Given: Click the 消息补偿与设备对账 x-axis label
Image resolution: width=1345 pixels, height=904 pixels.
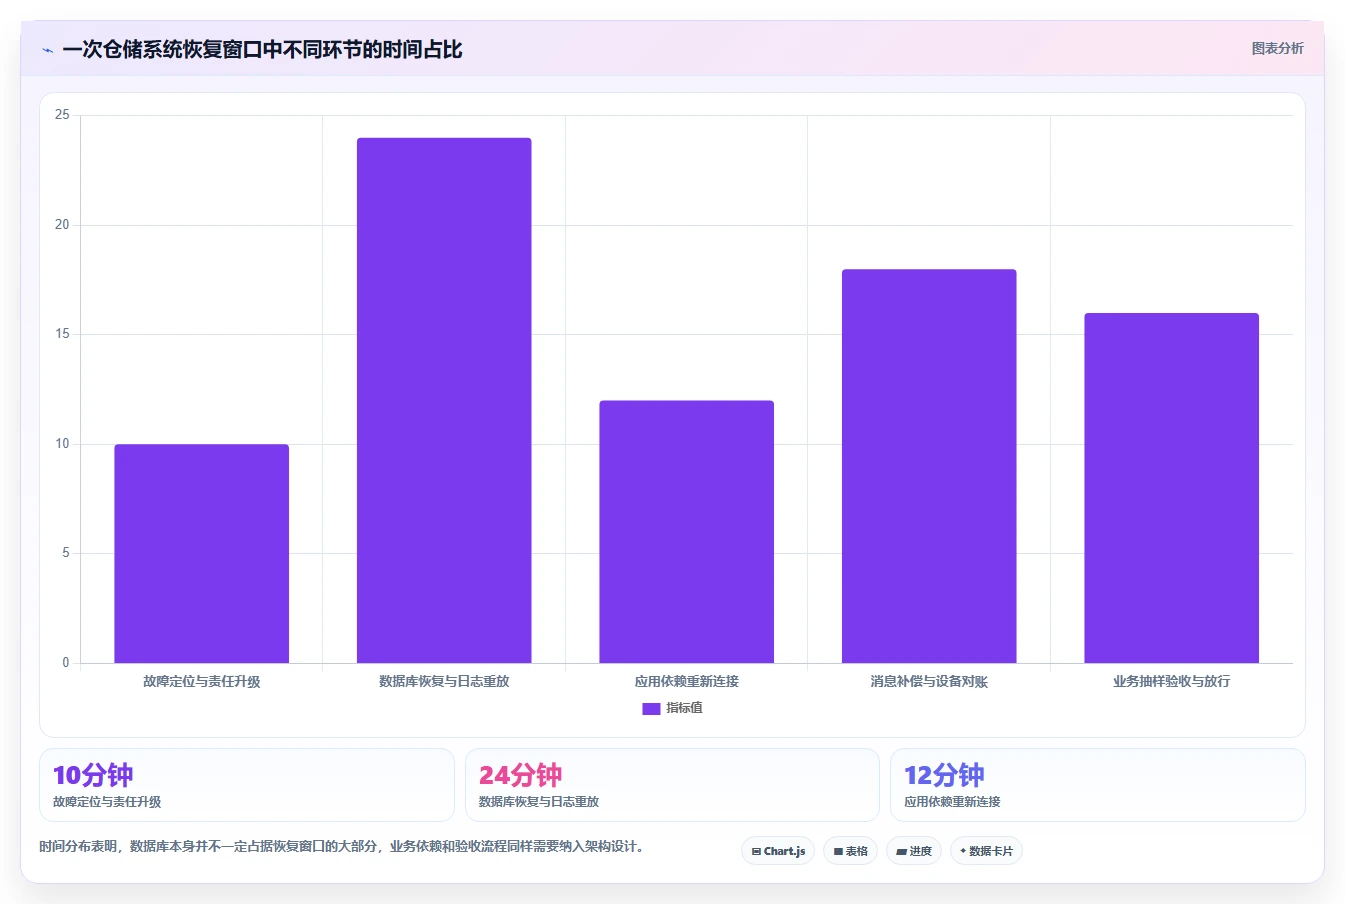Looking at the screenshot, I should coord(929,681).
